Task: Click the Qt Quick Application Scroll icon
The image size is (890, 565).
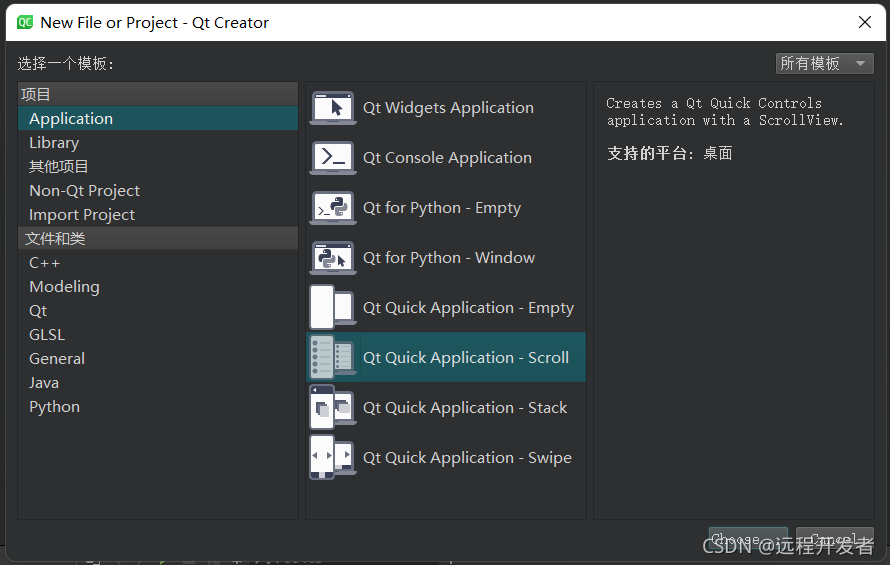Action: [333, 357]
